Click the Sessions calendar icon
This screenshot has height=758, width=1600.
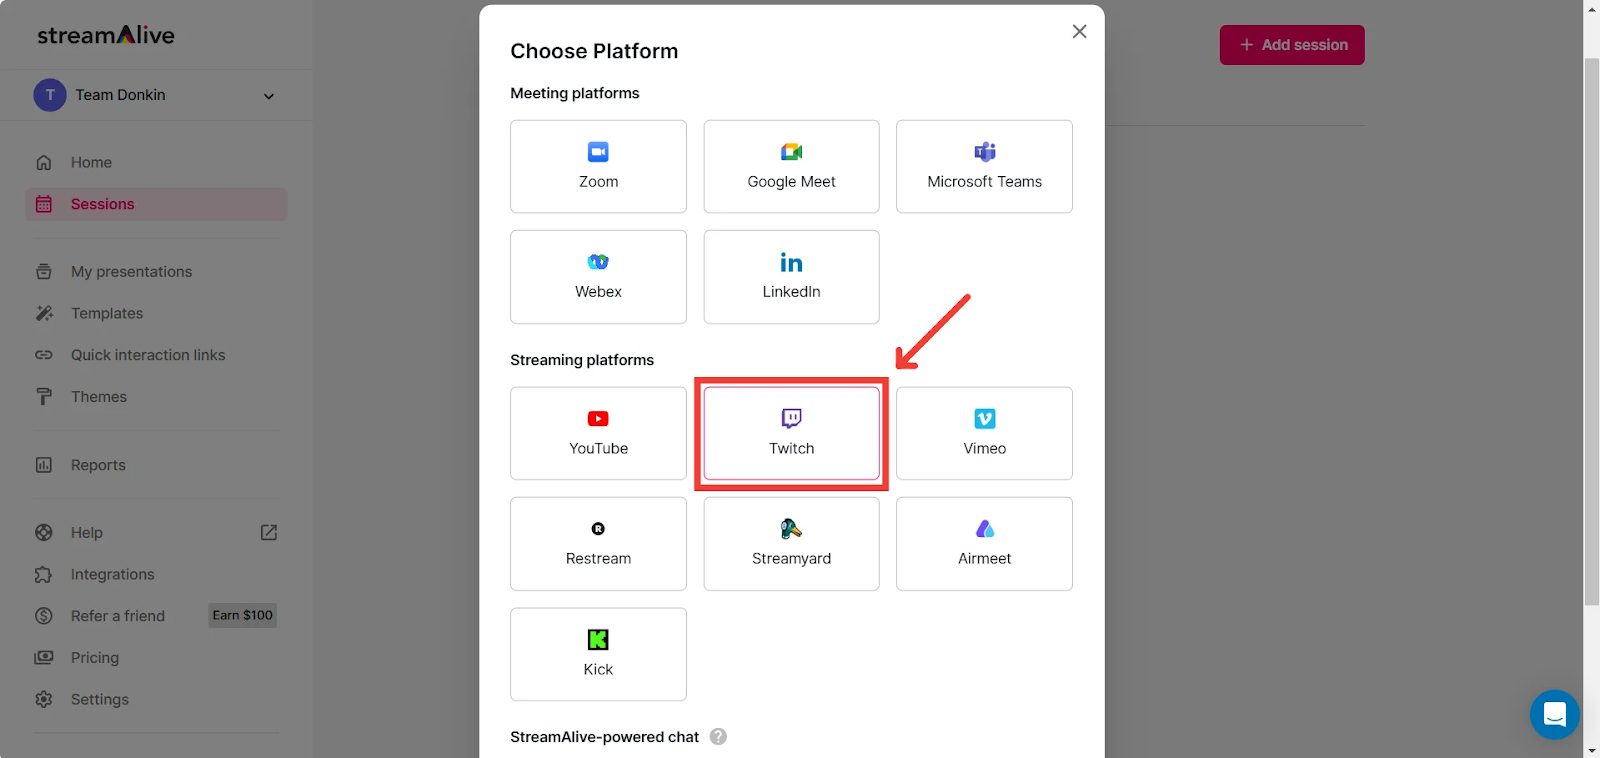(x=44, y=204)
